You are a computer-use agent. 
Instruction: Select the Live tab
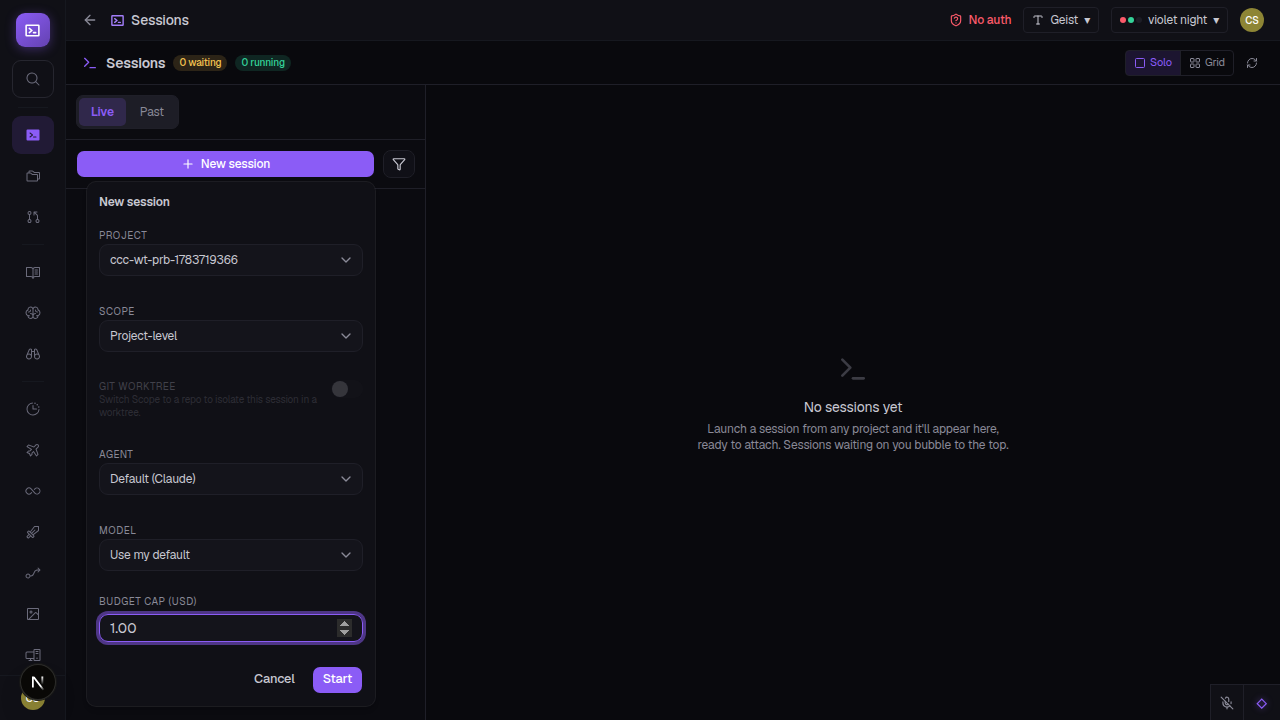click(x=102, y=112)
